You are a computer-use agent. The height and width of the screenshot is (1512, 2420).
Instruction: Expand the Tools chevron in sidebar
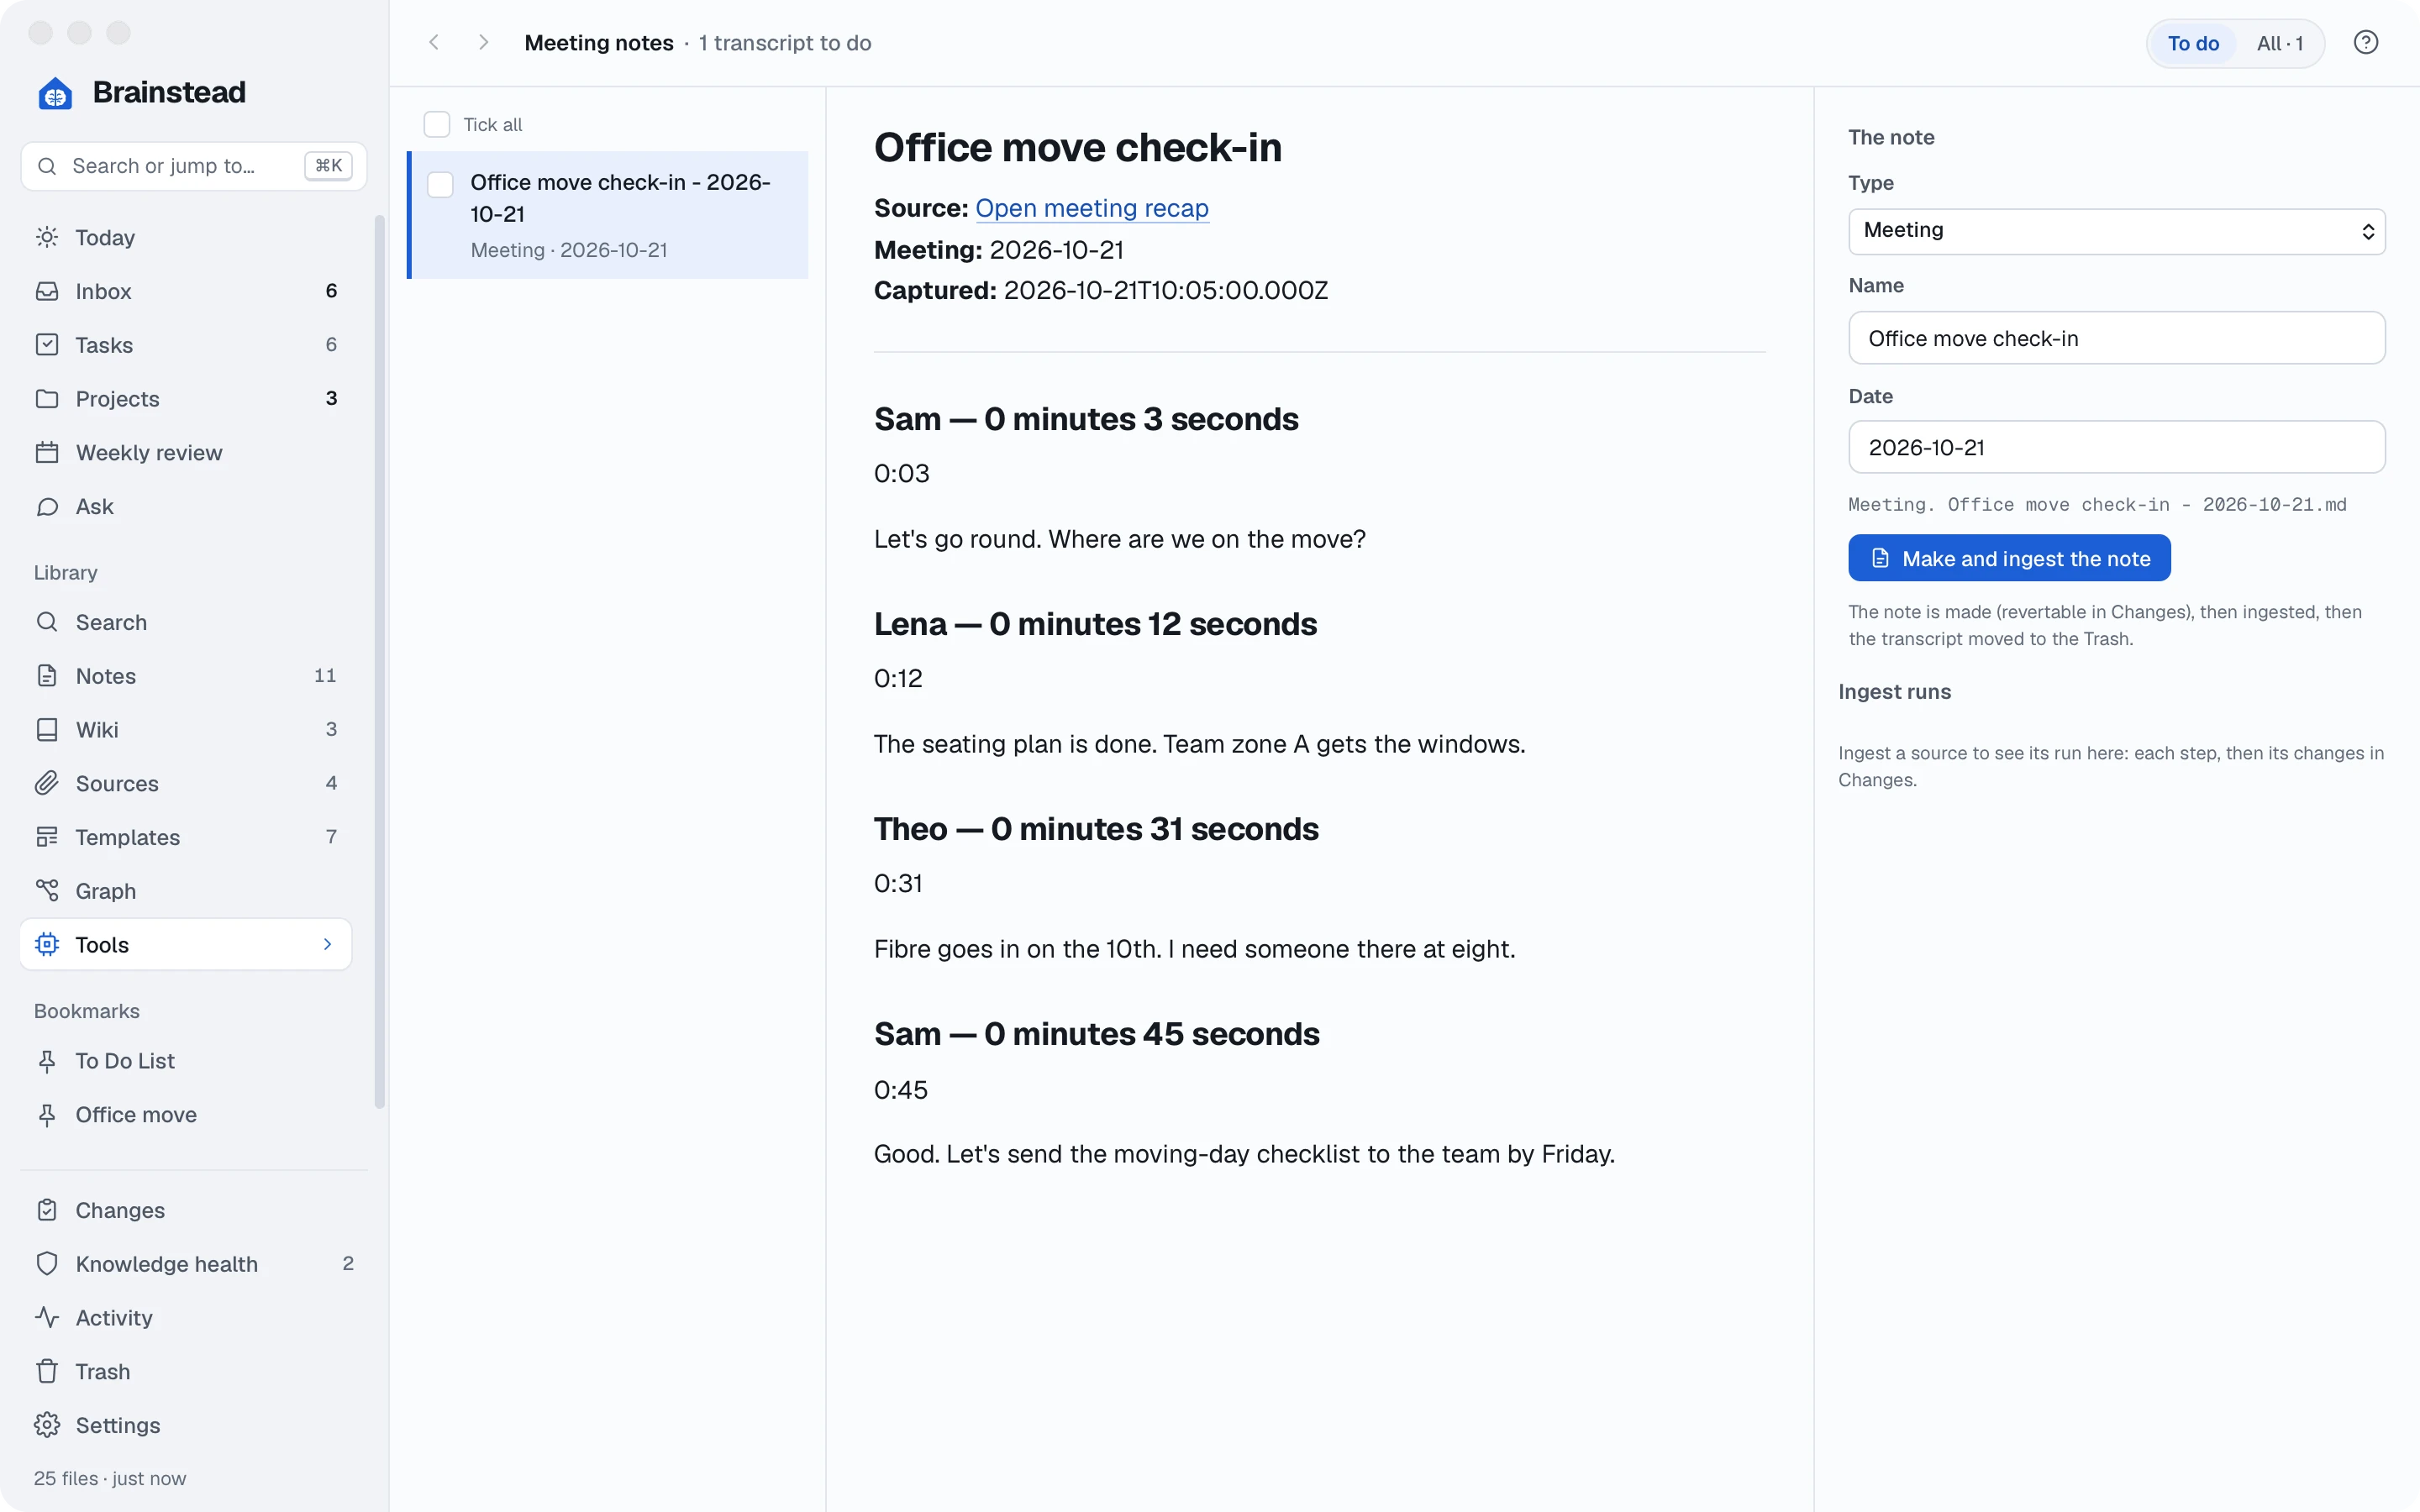[327, 945]
